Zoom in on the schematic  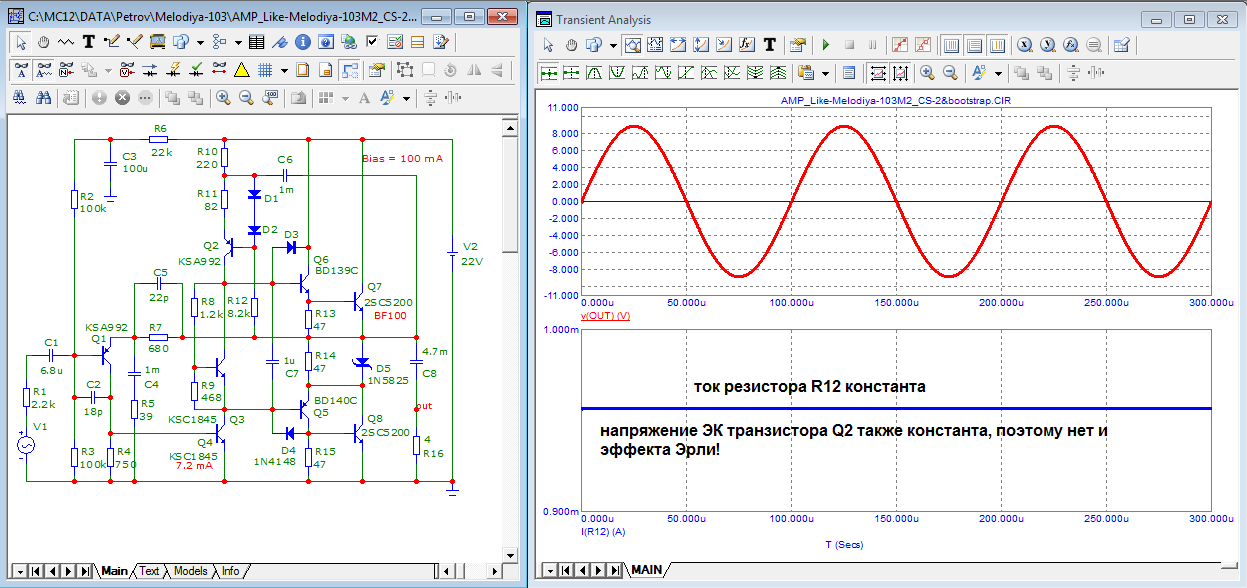pos(222,98)
